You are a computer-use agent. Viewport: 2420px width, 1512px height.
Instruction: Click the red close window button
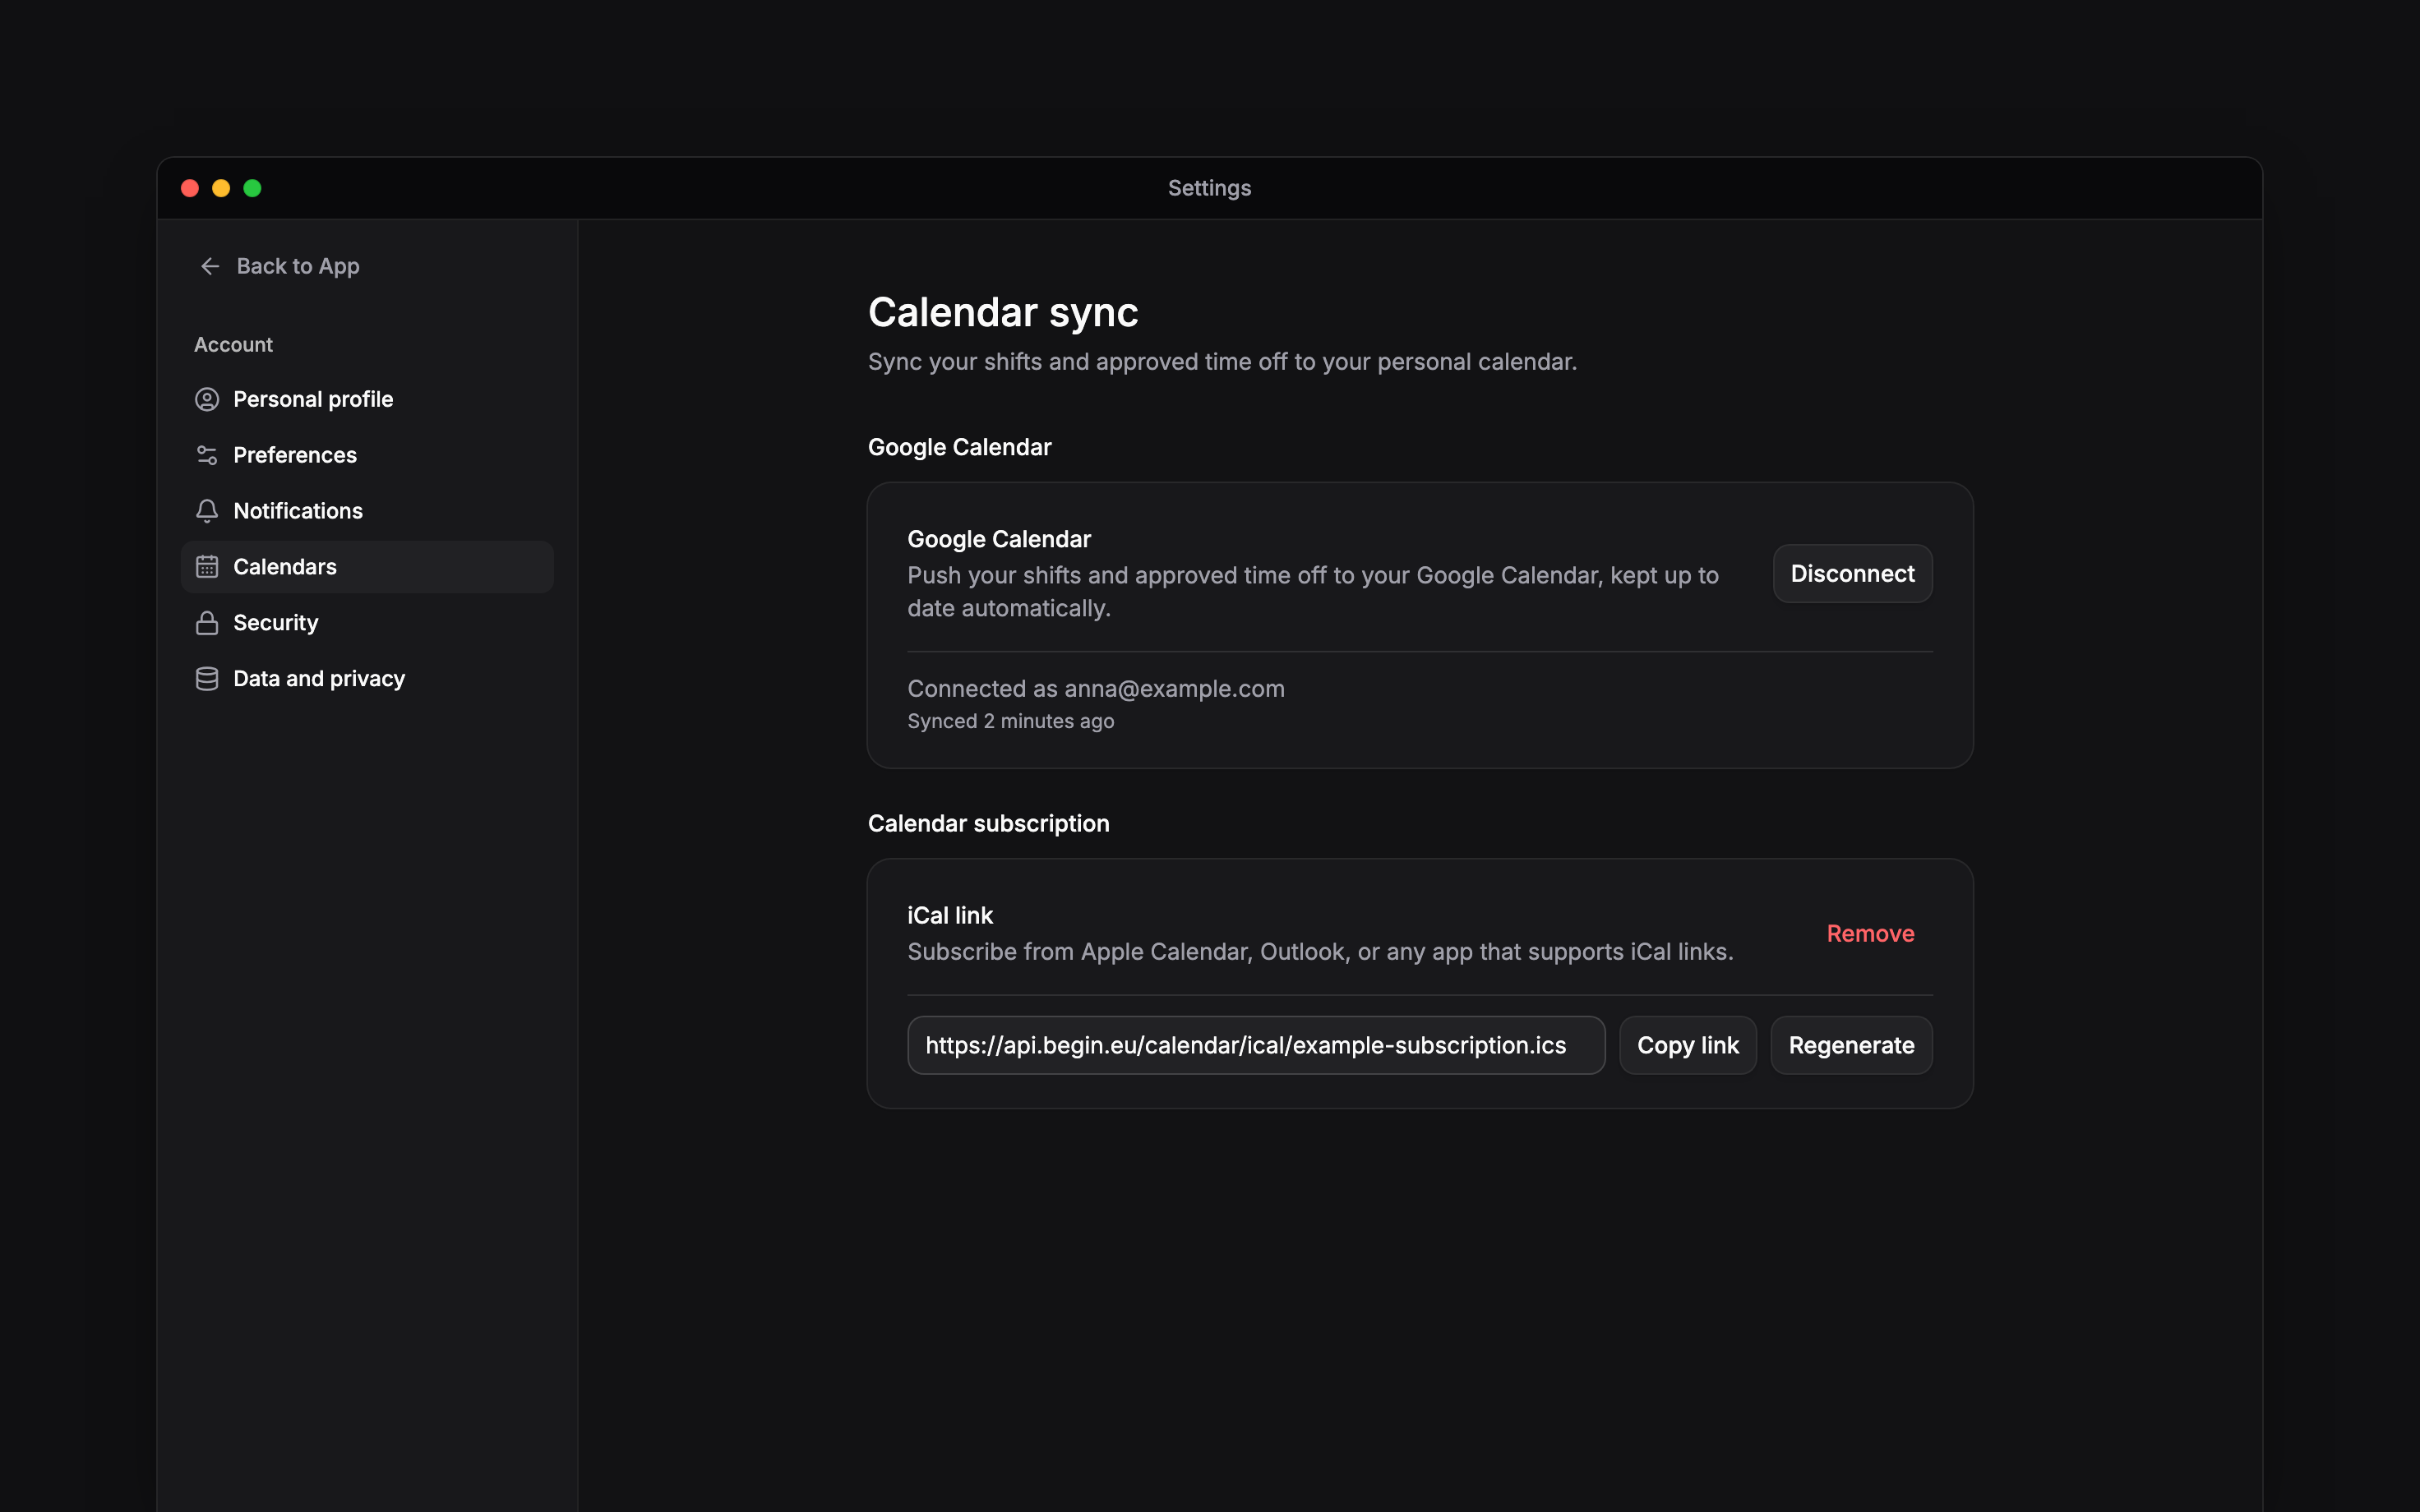pyautogui.click(x=190, y=188)
